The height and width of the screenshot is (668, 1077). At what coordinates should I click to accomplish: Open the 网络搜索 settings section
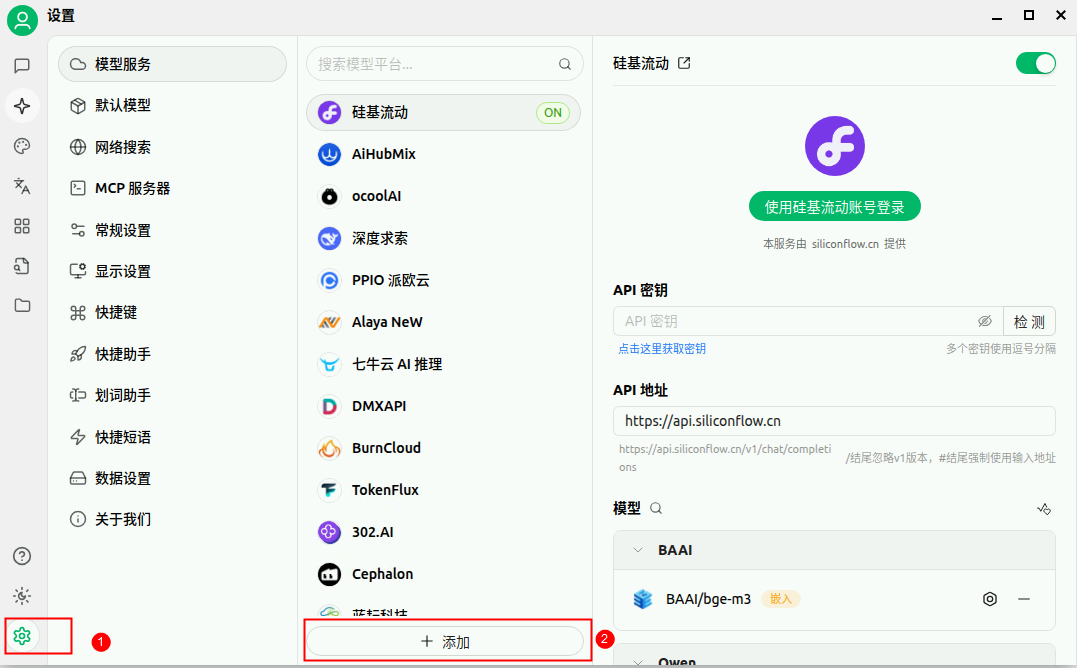pos(172,147)
